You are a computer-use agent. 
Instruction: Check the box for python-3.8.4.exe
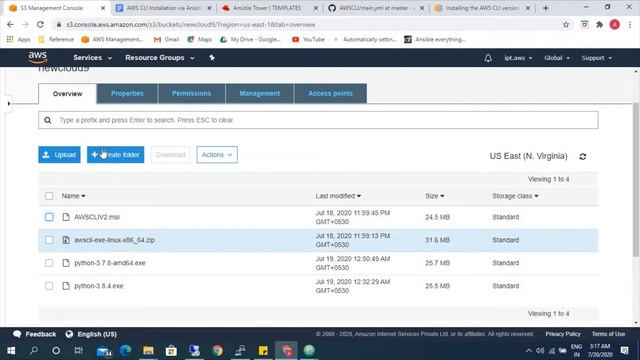coord(49,285)
